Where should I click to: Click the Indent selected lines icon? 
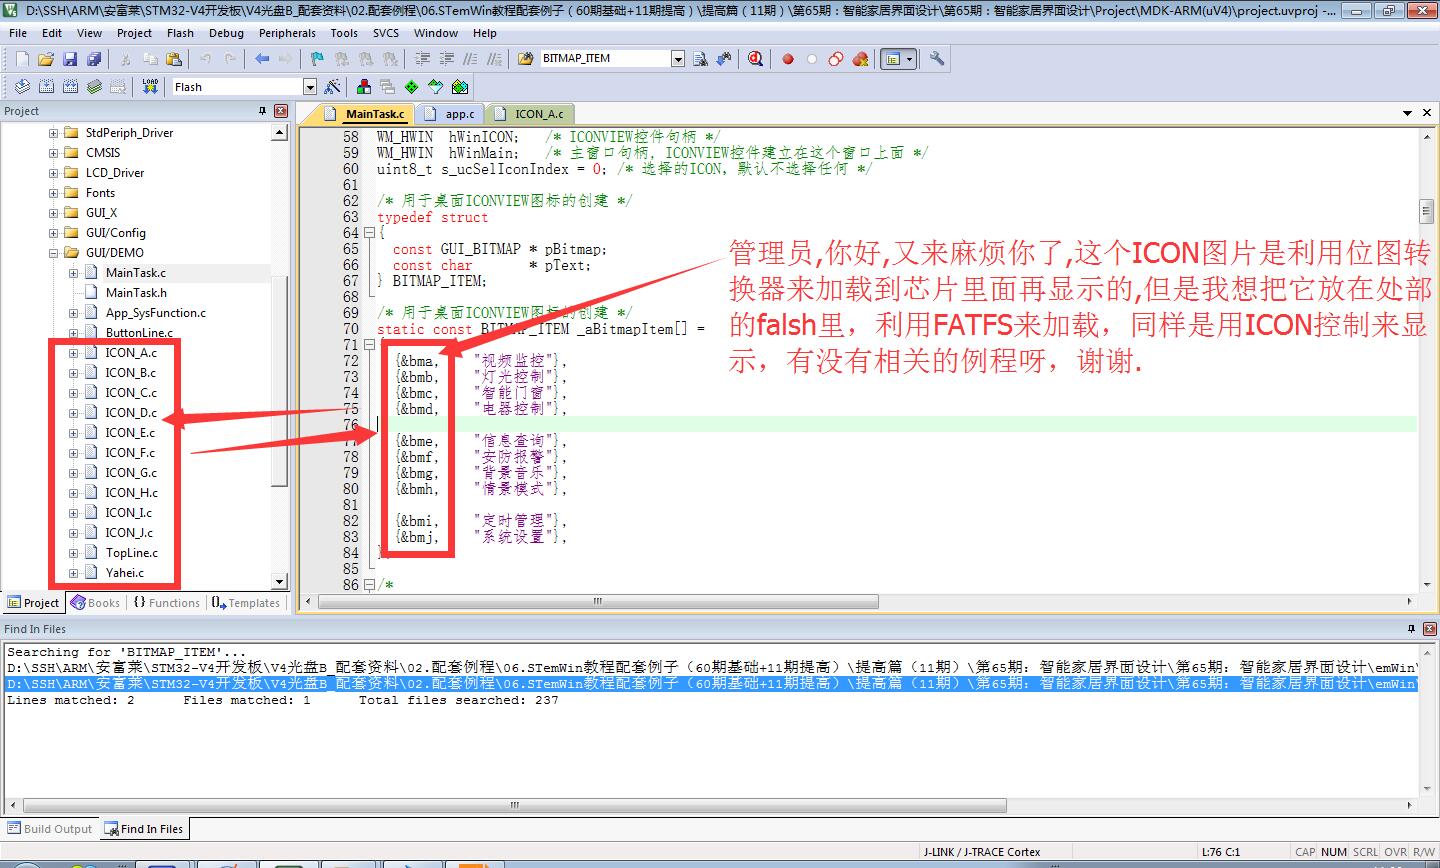[x=422, y=59]
